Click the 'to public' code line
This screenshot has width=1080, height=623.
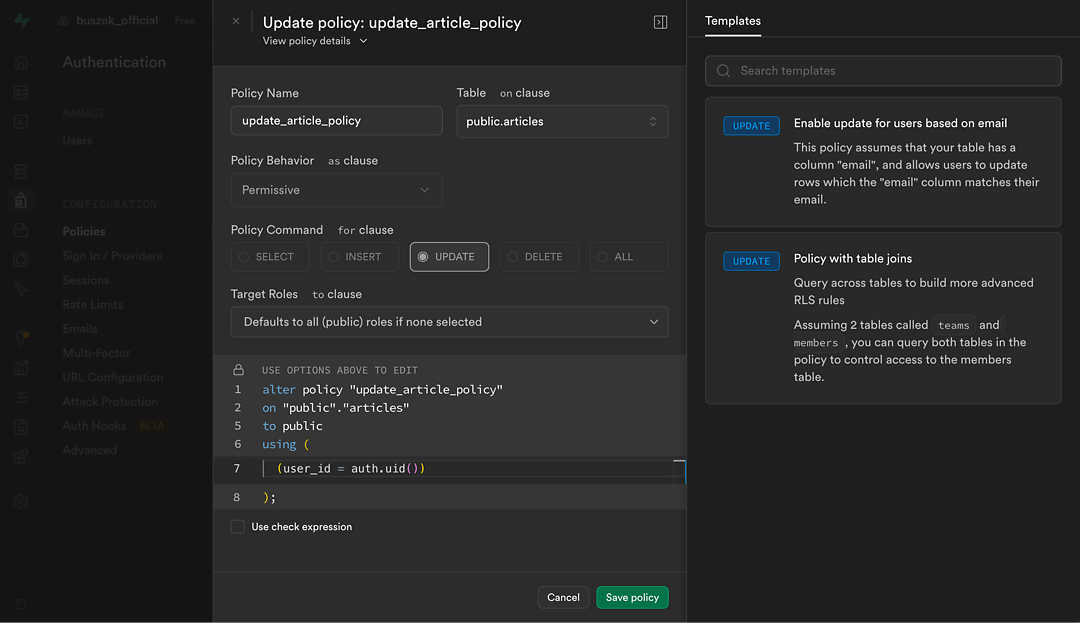(292, 426)
